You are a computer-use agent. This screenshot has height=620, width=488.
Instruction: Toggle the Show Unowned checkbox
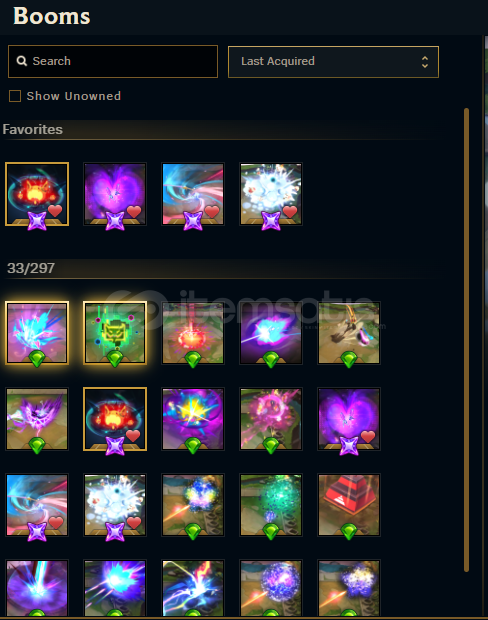click(x=15, y=96)
